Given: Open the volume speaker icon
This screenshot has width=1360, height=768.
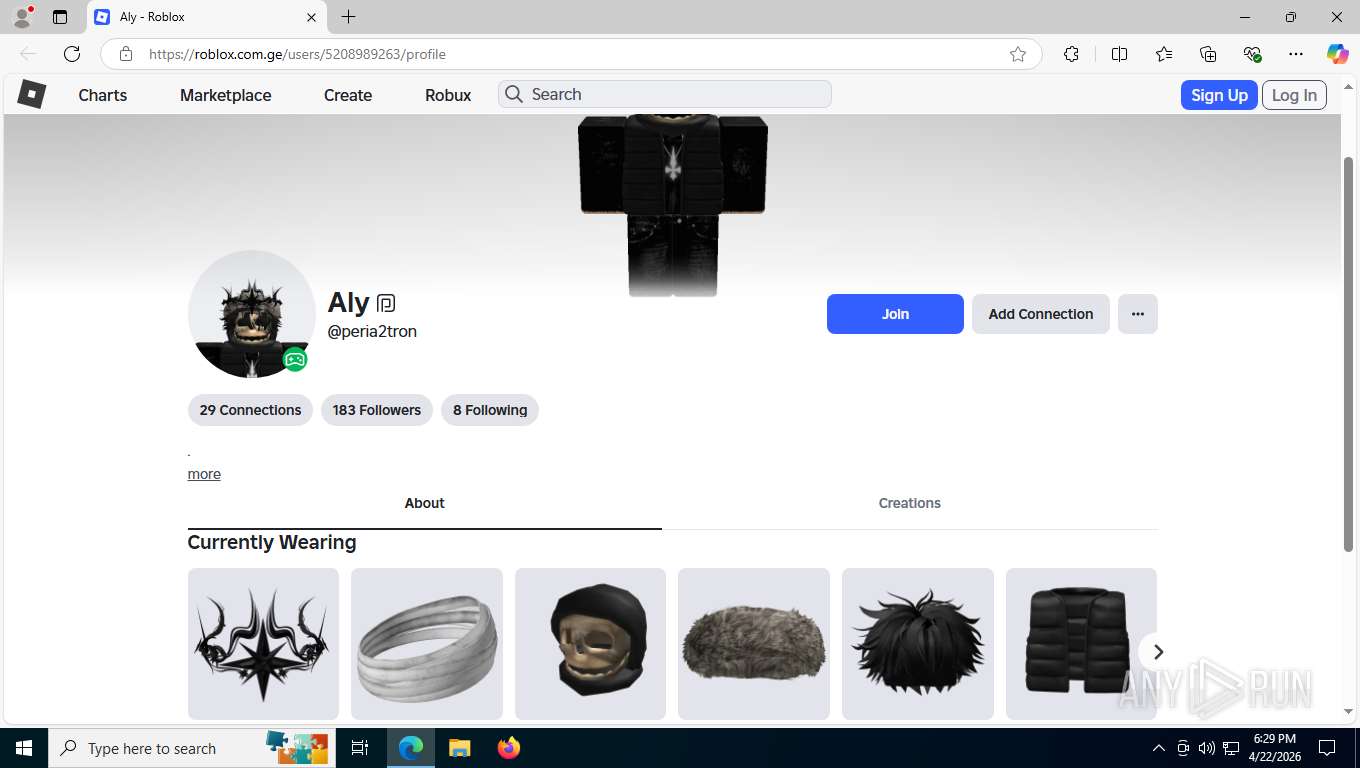Looking at the screenshot, I should click(1207, 748).
